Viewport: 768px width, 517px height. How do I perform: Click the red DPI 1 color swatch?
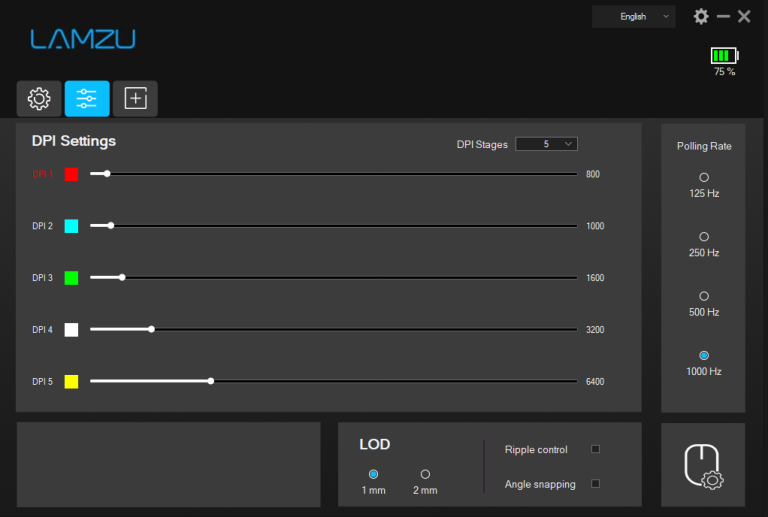(71, 174)
